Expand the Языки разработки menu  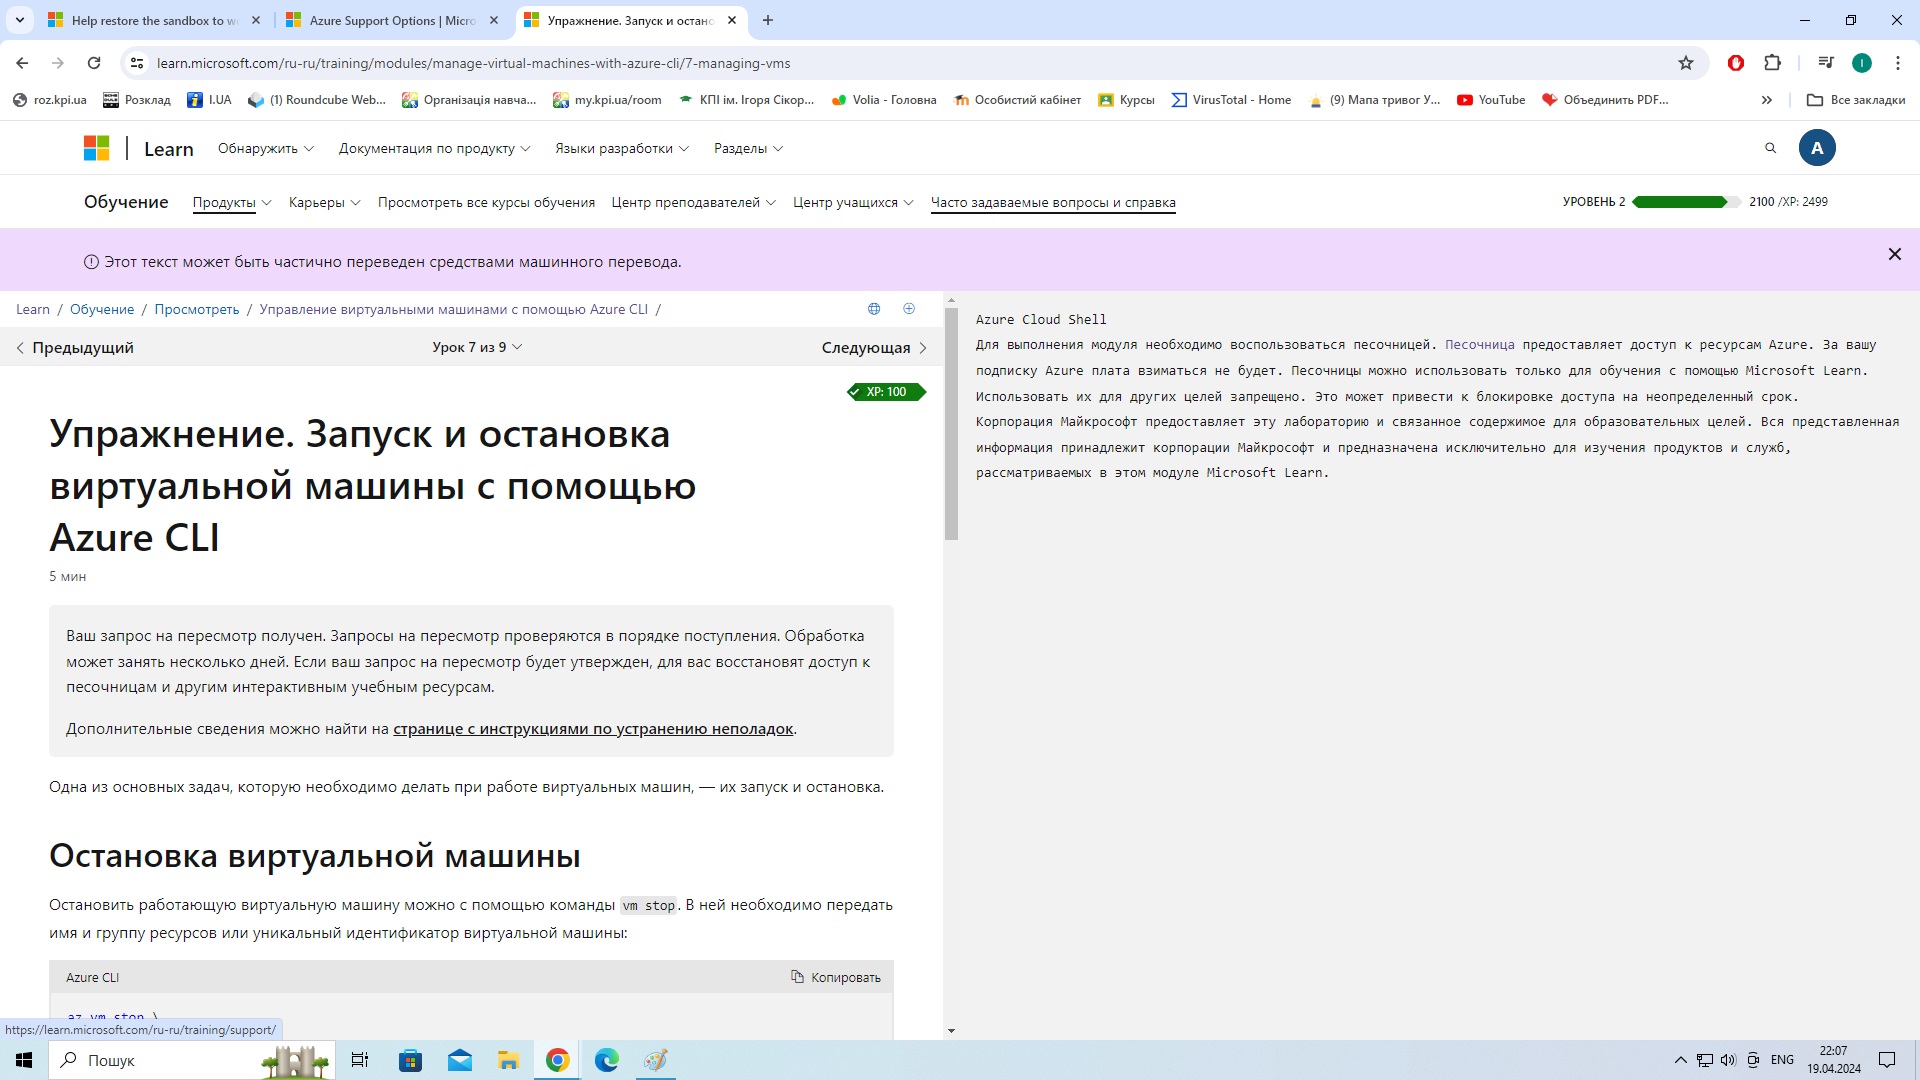click(x=622, y=148)
